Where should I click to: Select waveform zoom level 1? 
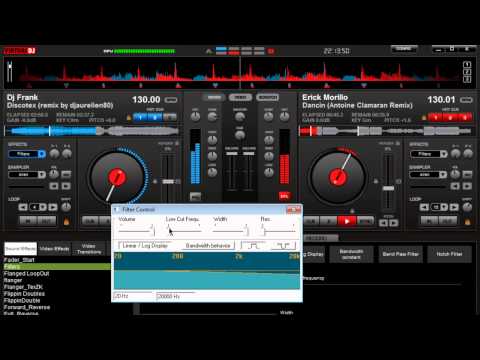(467, 64)
